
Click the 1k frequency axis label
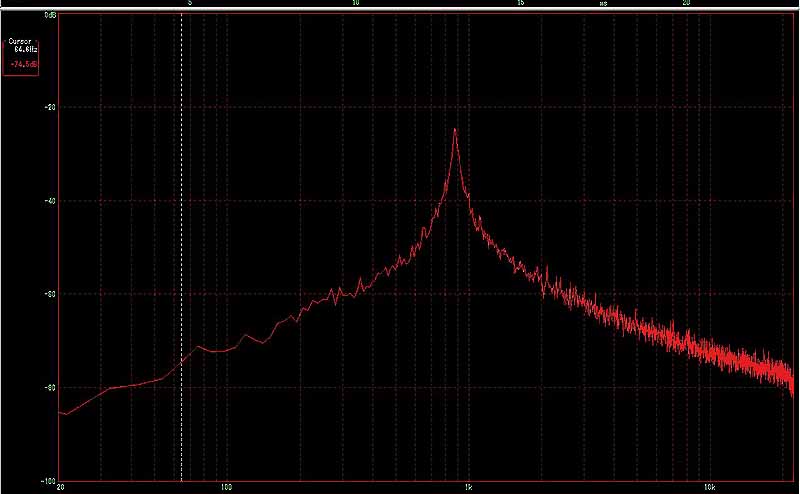tap(468, 488)
